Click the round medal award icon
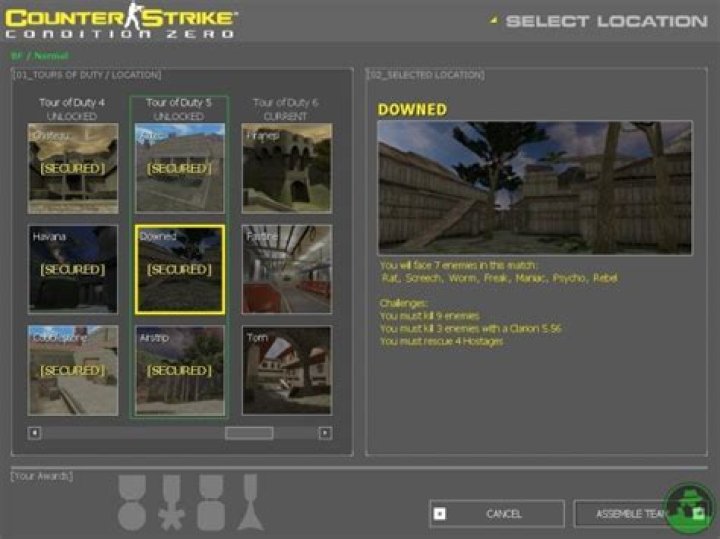 click(x=132, y=502)
